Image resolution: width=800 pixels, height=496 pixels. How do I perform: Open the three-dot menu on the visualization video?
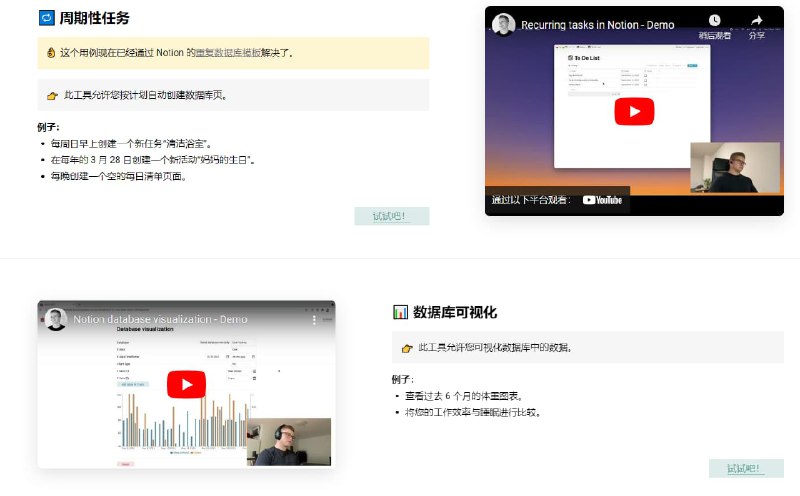[314, 320]
